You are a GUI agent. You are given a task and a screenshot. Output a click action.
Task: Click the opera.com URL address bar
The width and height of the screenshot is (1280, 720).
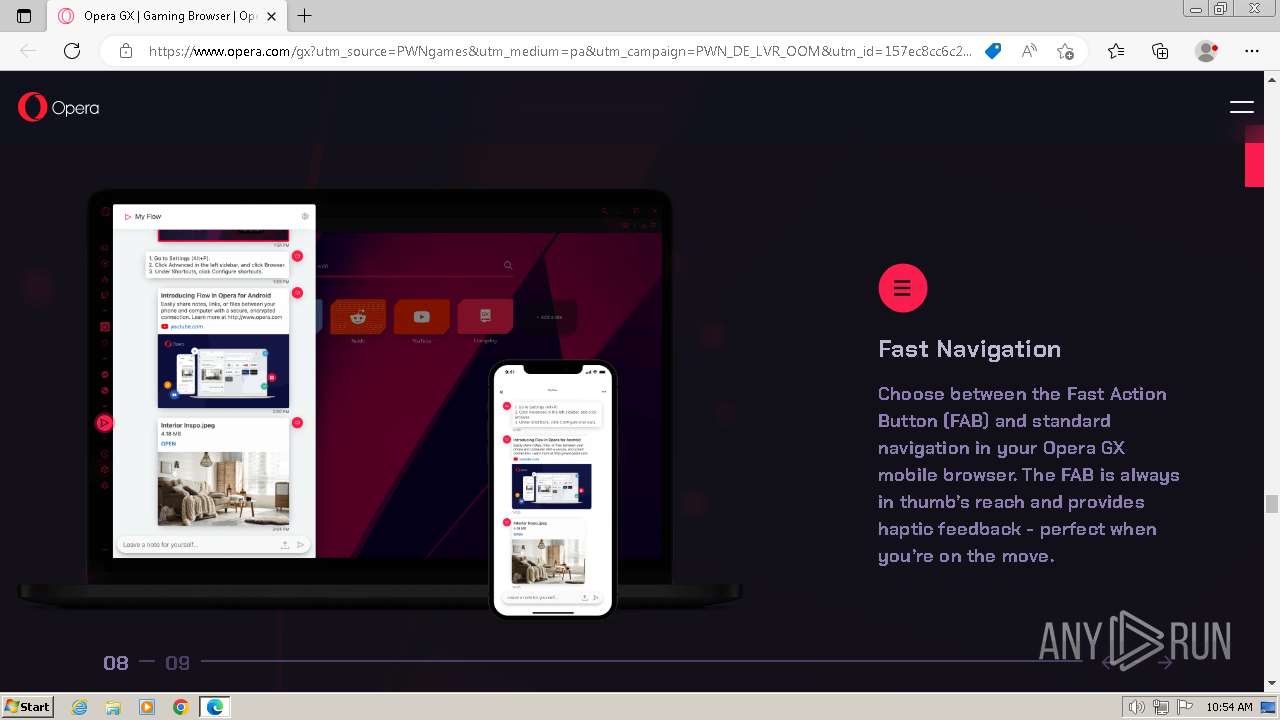pos(560,51)
